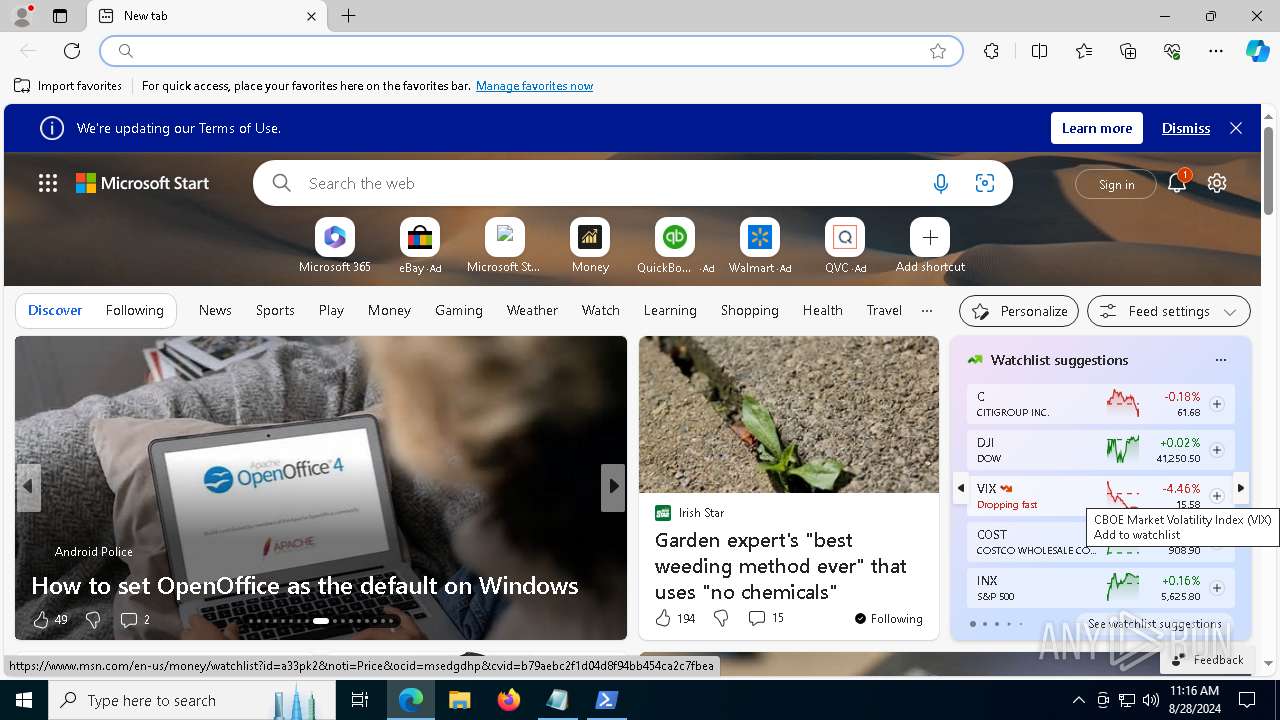Open the Walmart shortcut tile
The height and width of the screenshot is (720, 1280).
(760, 246)
